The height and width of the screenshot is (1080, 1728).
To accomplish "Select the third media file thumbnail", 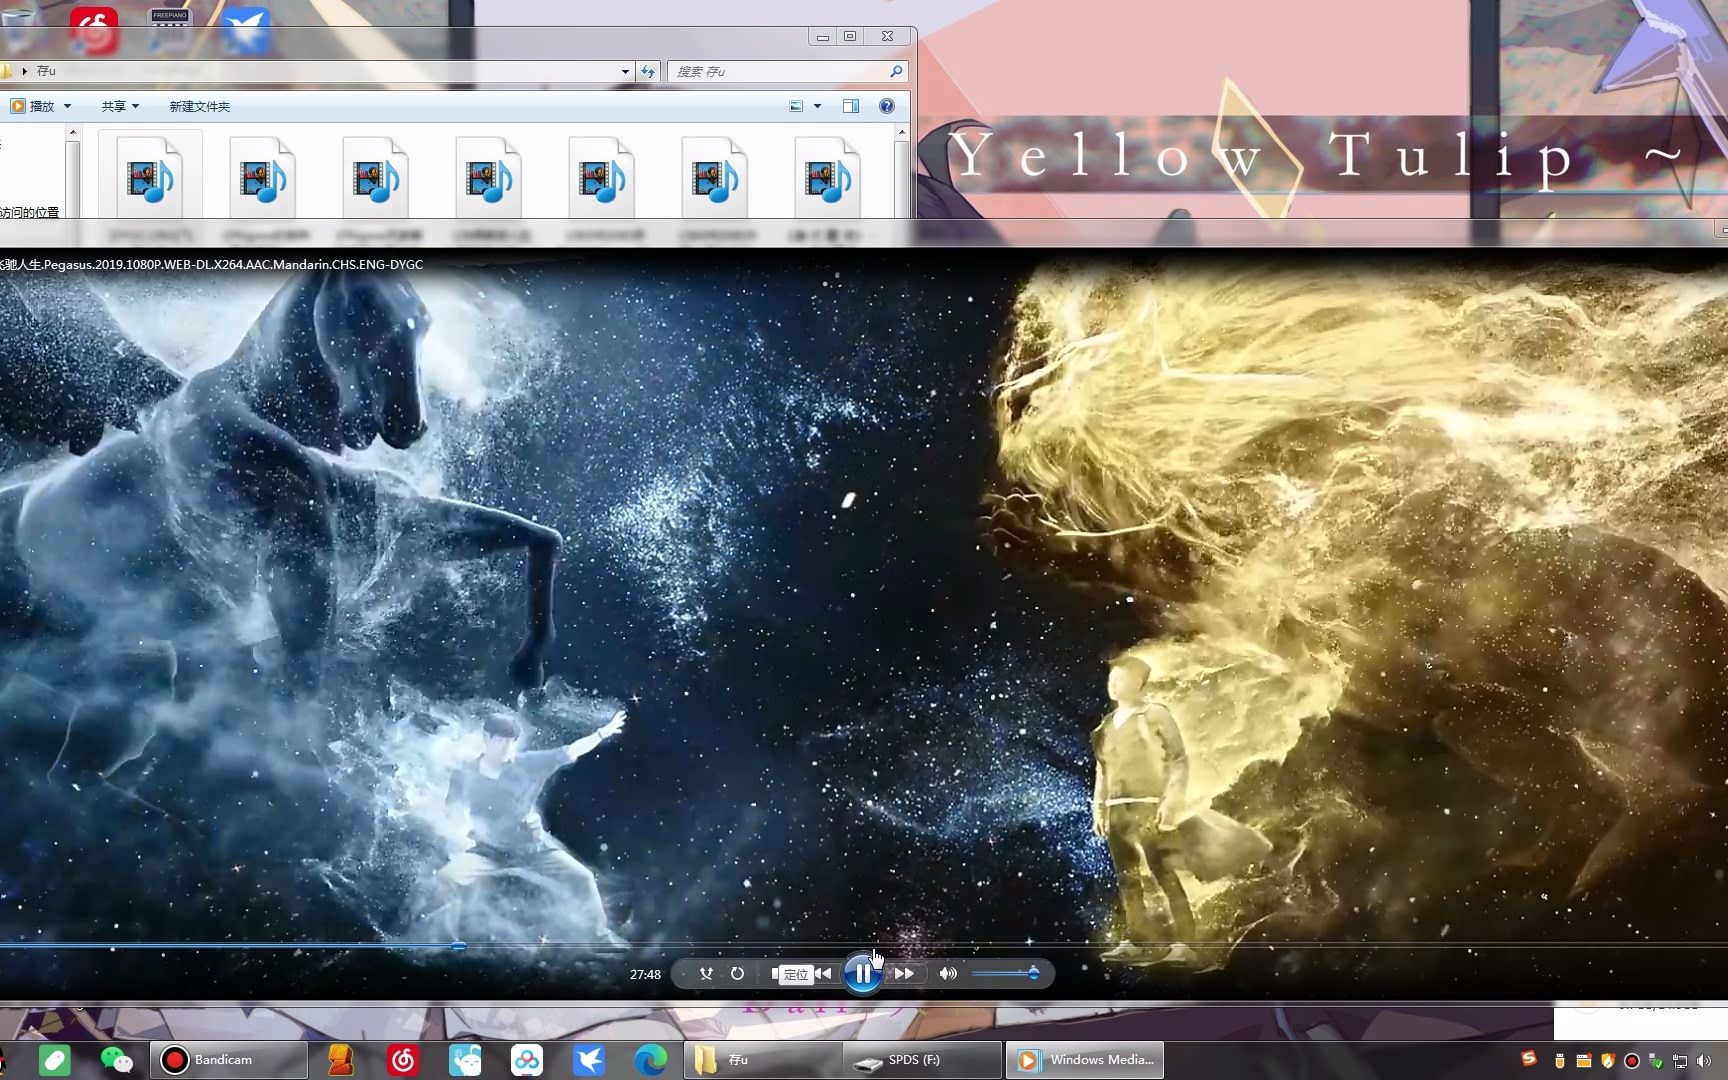I will (376, 178).
